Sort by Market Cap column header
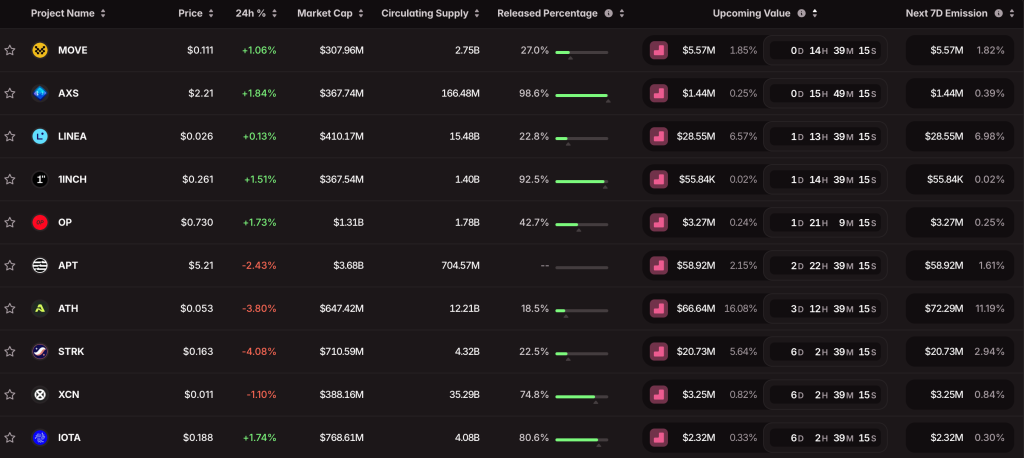The image size is (1024, 458). click(x=330, y=14)
